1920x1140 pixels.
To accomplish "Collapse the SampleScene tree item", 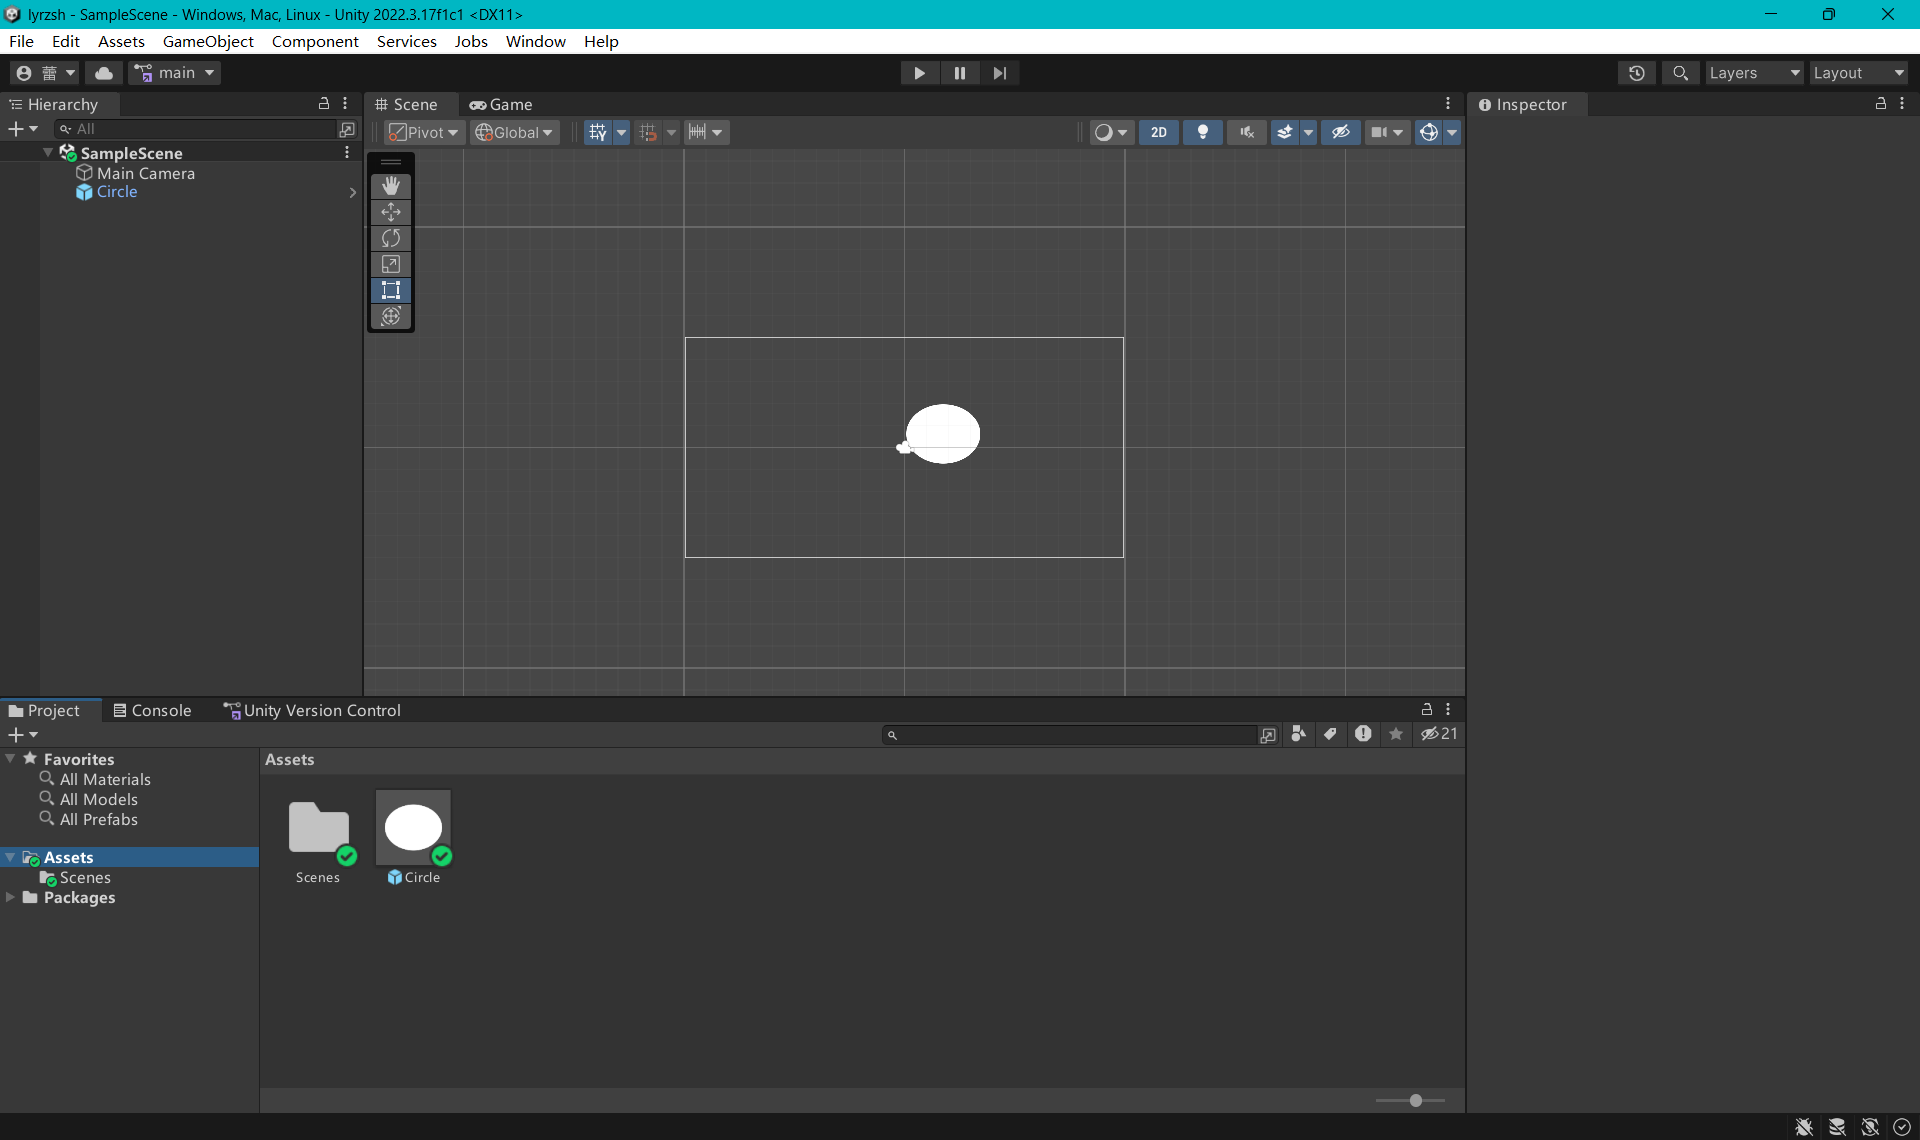I will [48, 153].
